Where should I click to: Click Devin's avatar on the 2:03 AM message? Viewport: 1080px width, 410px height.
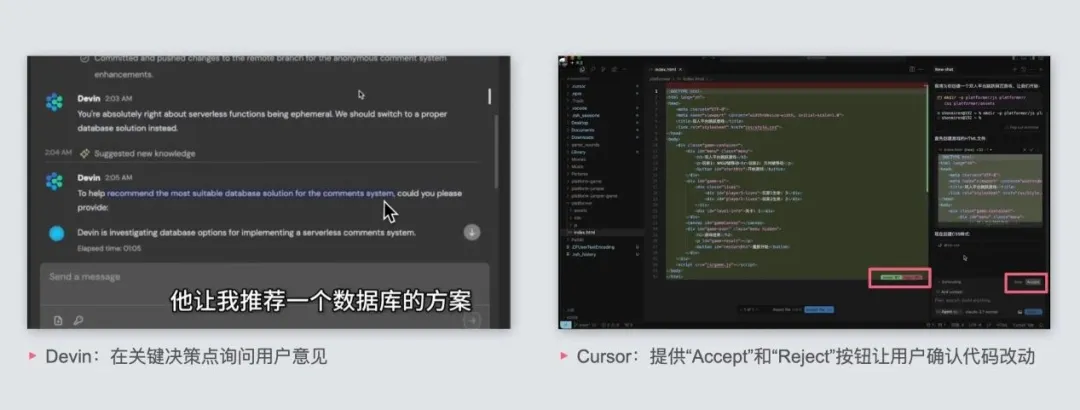[54, 102]
